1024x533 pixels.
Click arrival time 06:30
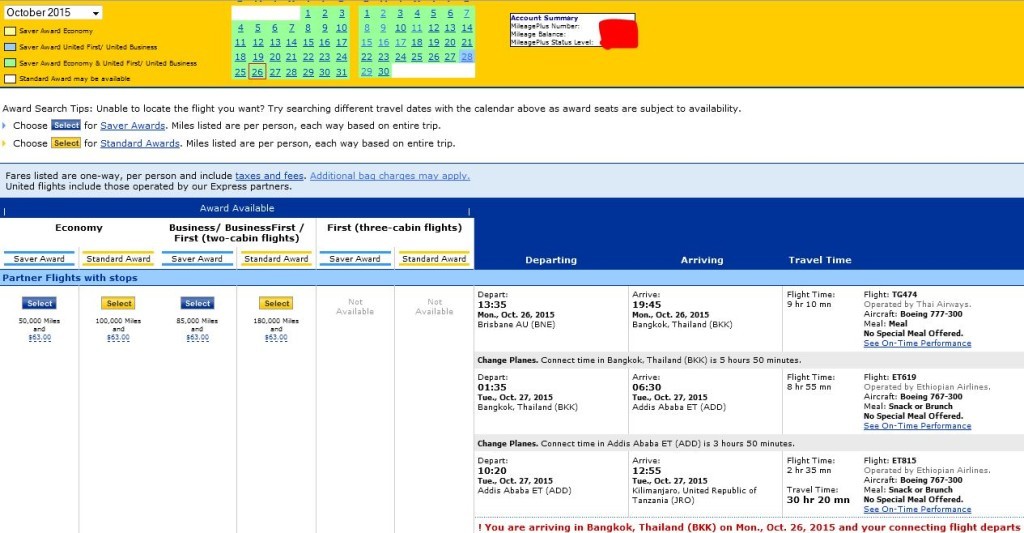(x=647, y=387)
